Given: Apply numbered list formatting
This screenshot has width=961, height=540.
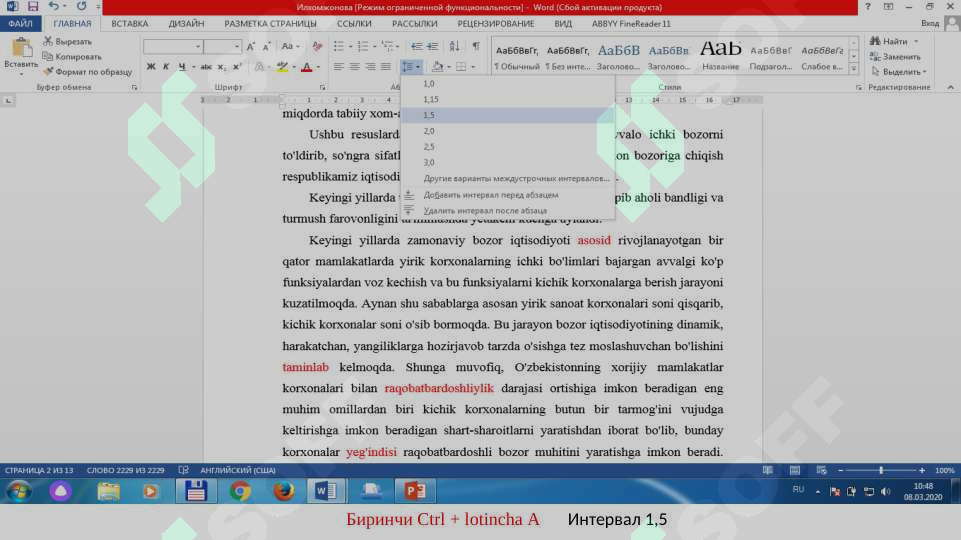Looking at the screenshot, I should pos(362,47).
